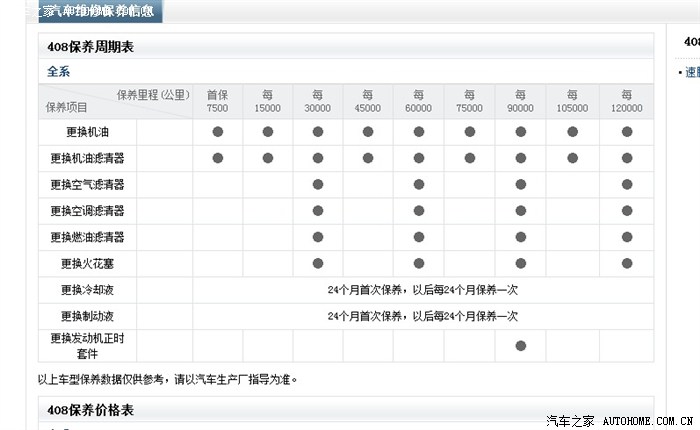The height and width of the screenshot is (430, 700).
Task: Click the 每 105000 column header
Action: click(x=572, y=101)
